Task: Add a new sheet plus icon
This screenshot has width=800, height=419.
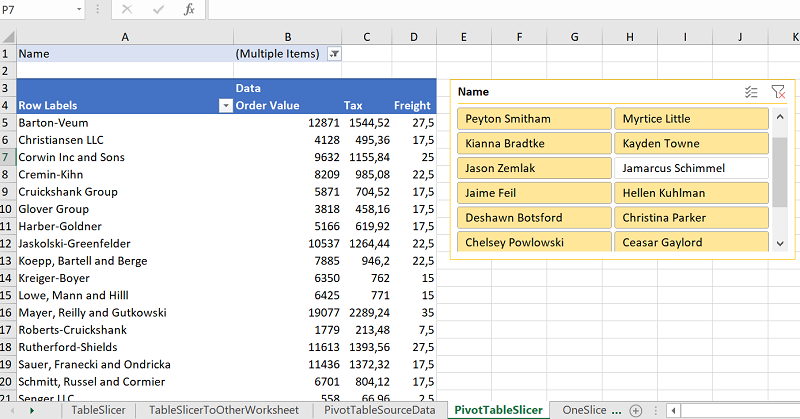Action: pyautogui.click(x=636, y=410)
